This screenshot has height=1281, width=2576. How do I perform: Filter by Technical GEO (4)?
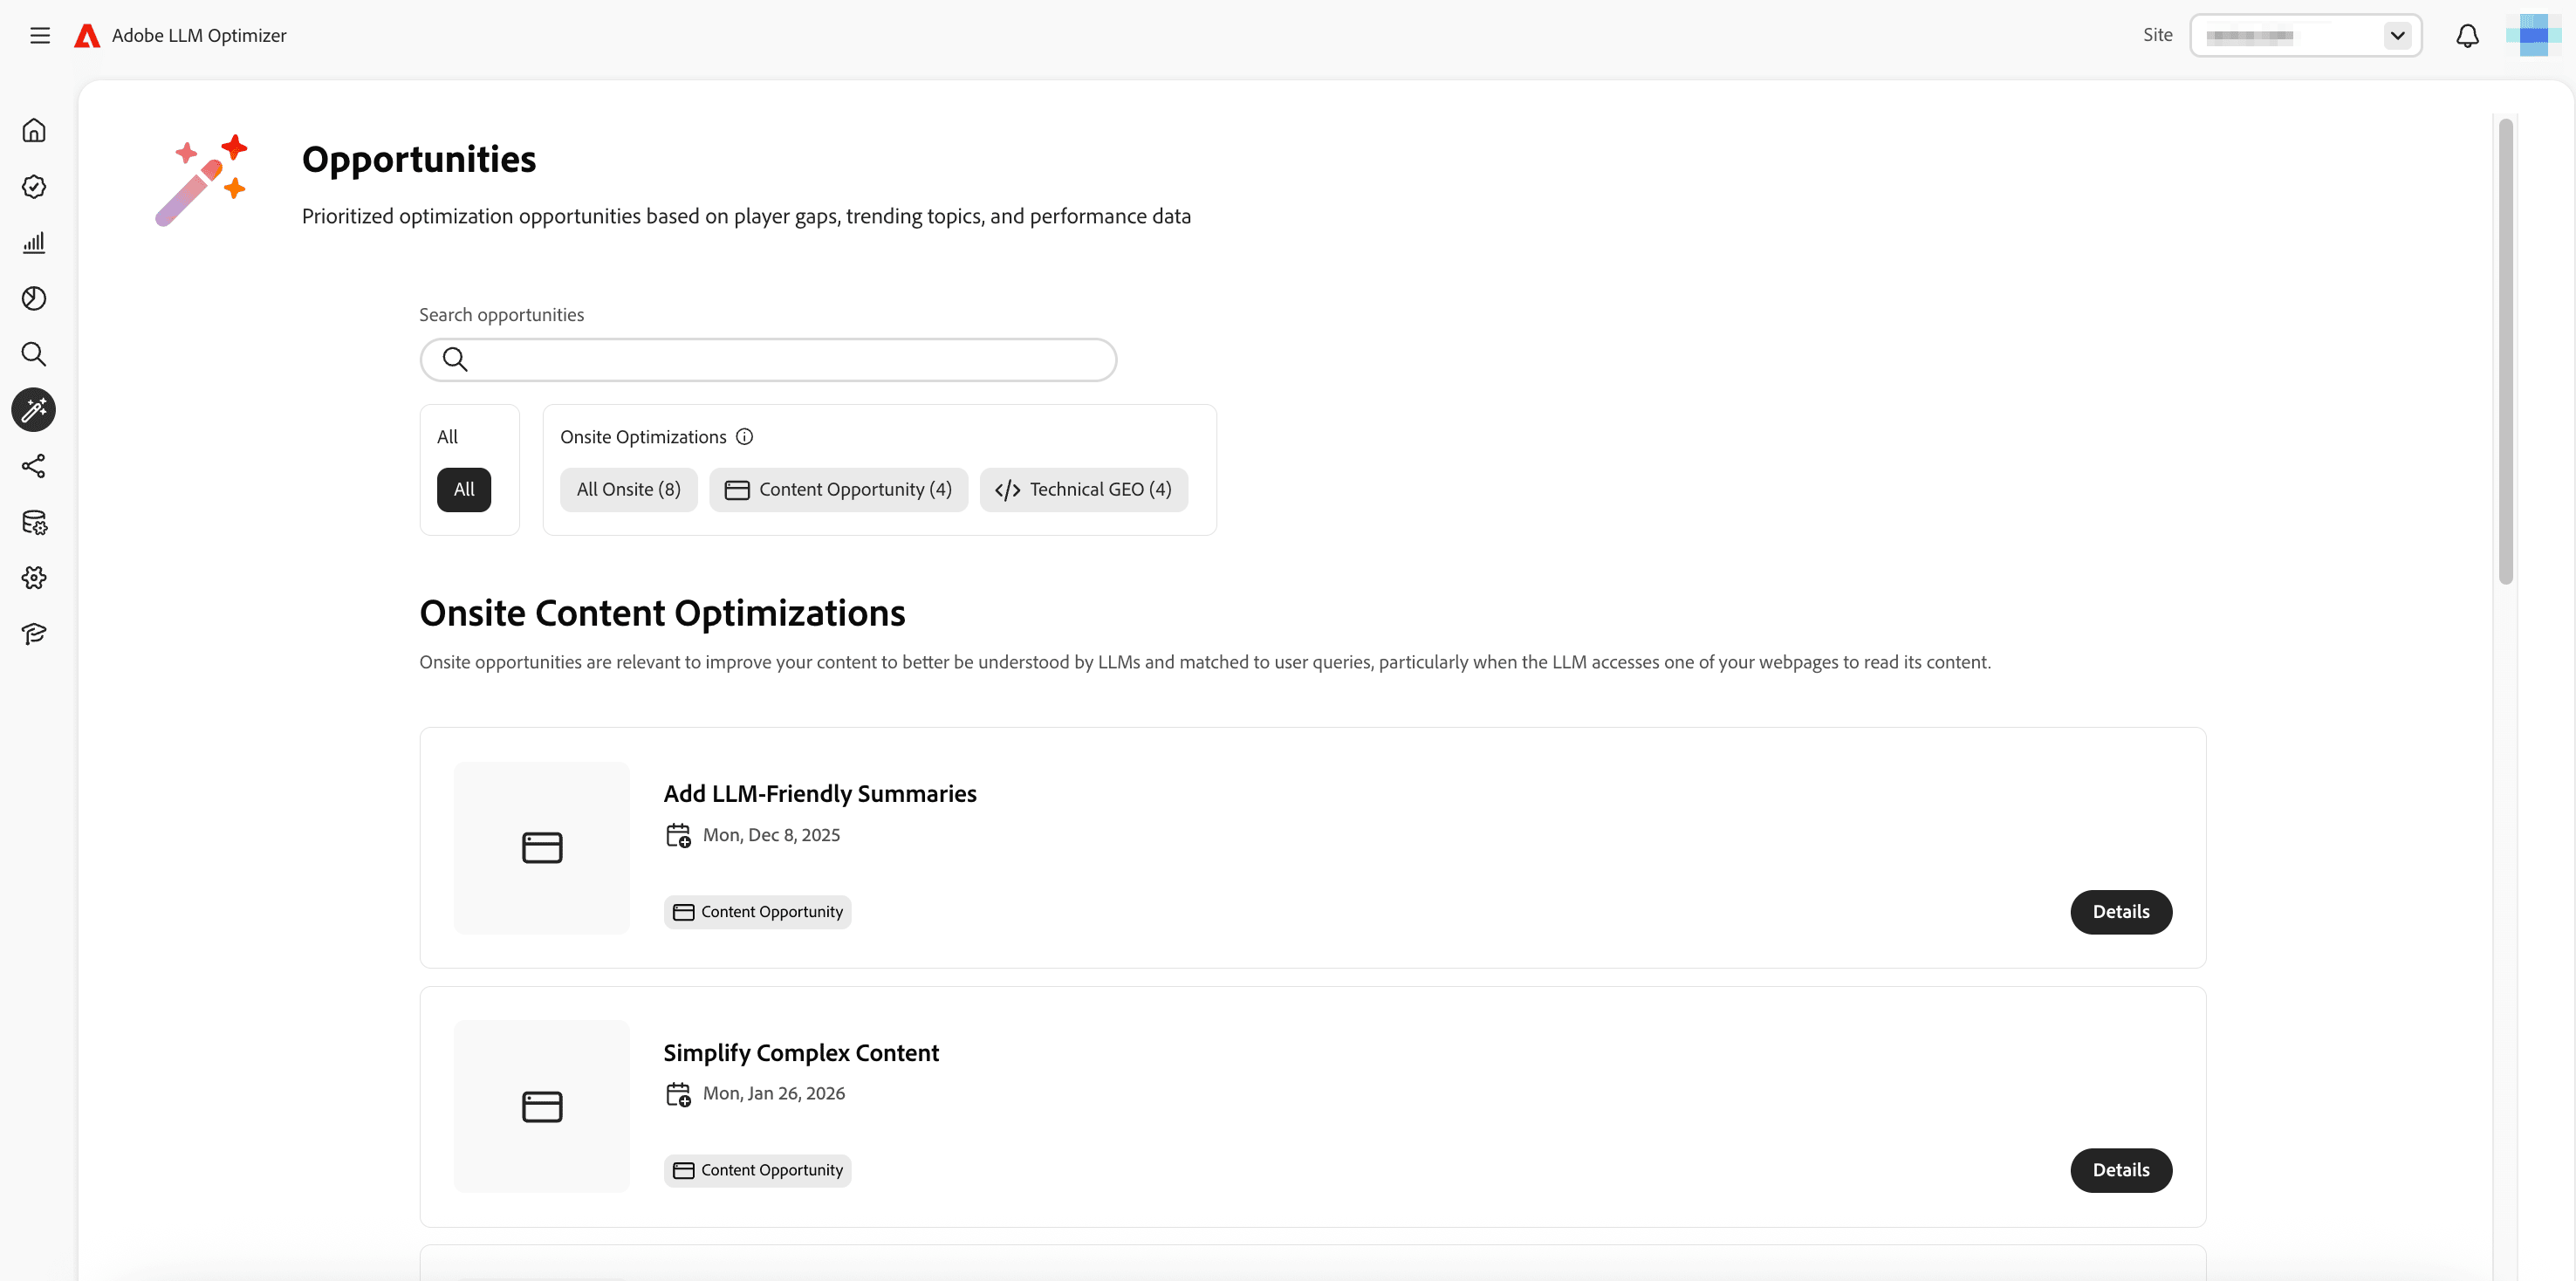[1083, 490]
